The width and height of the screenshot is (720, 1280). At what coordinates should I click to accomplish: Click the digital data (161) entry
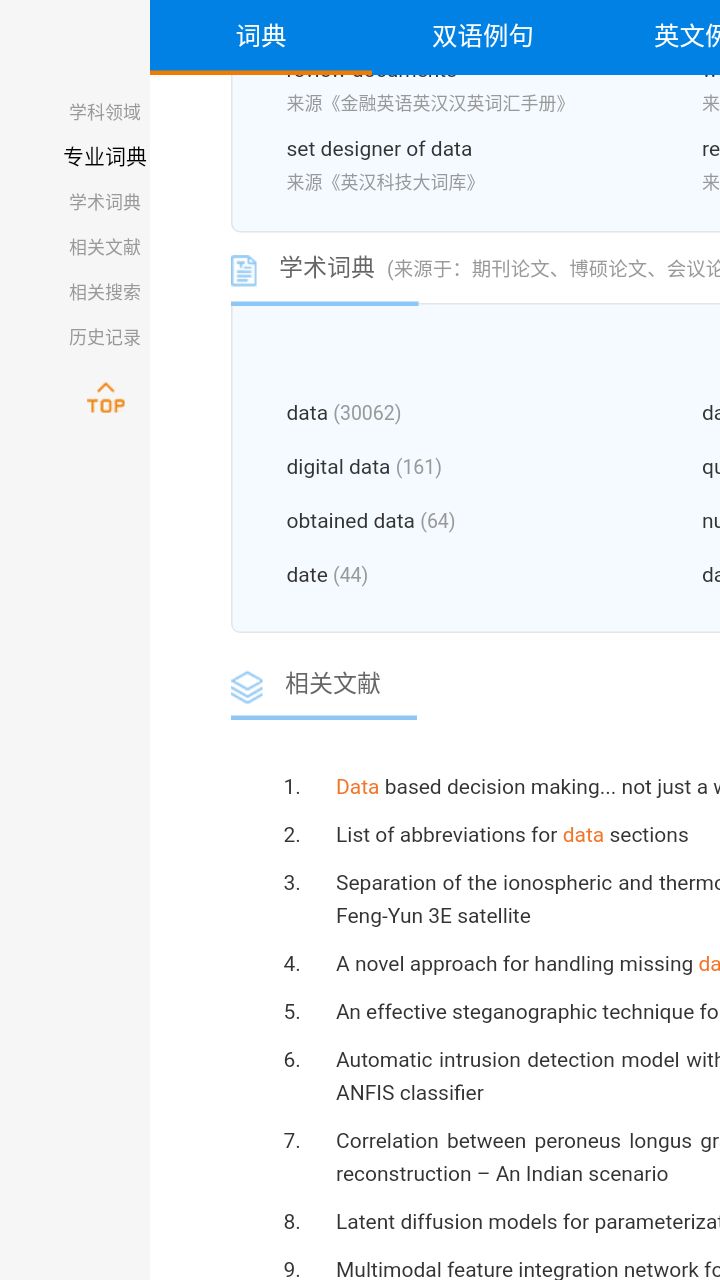[x=364, y=467]
